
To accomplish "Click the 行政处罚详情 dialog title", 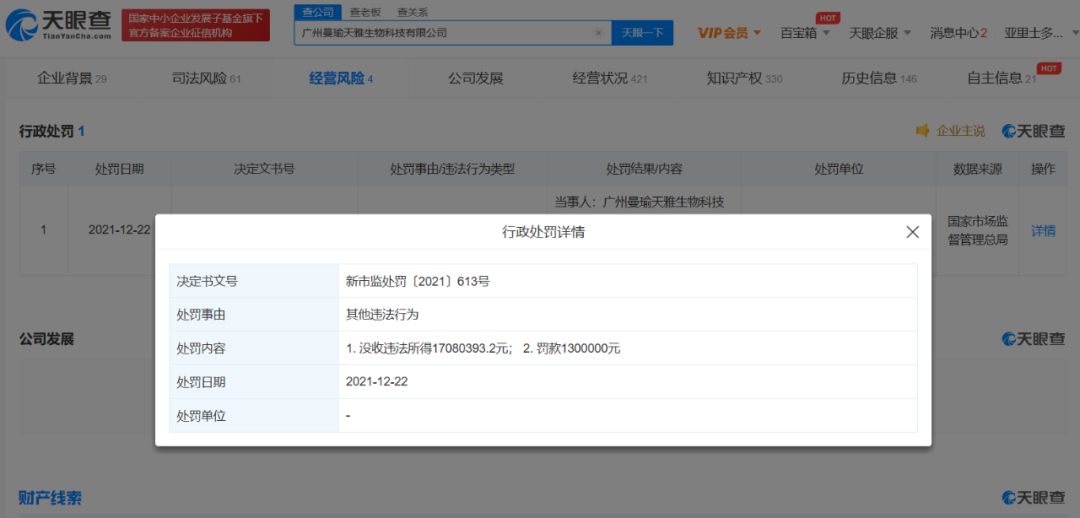I will pyautogui.click(x=543, y=232).
